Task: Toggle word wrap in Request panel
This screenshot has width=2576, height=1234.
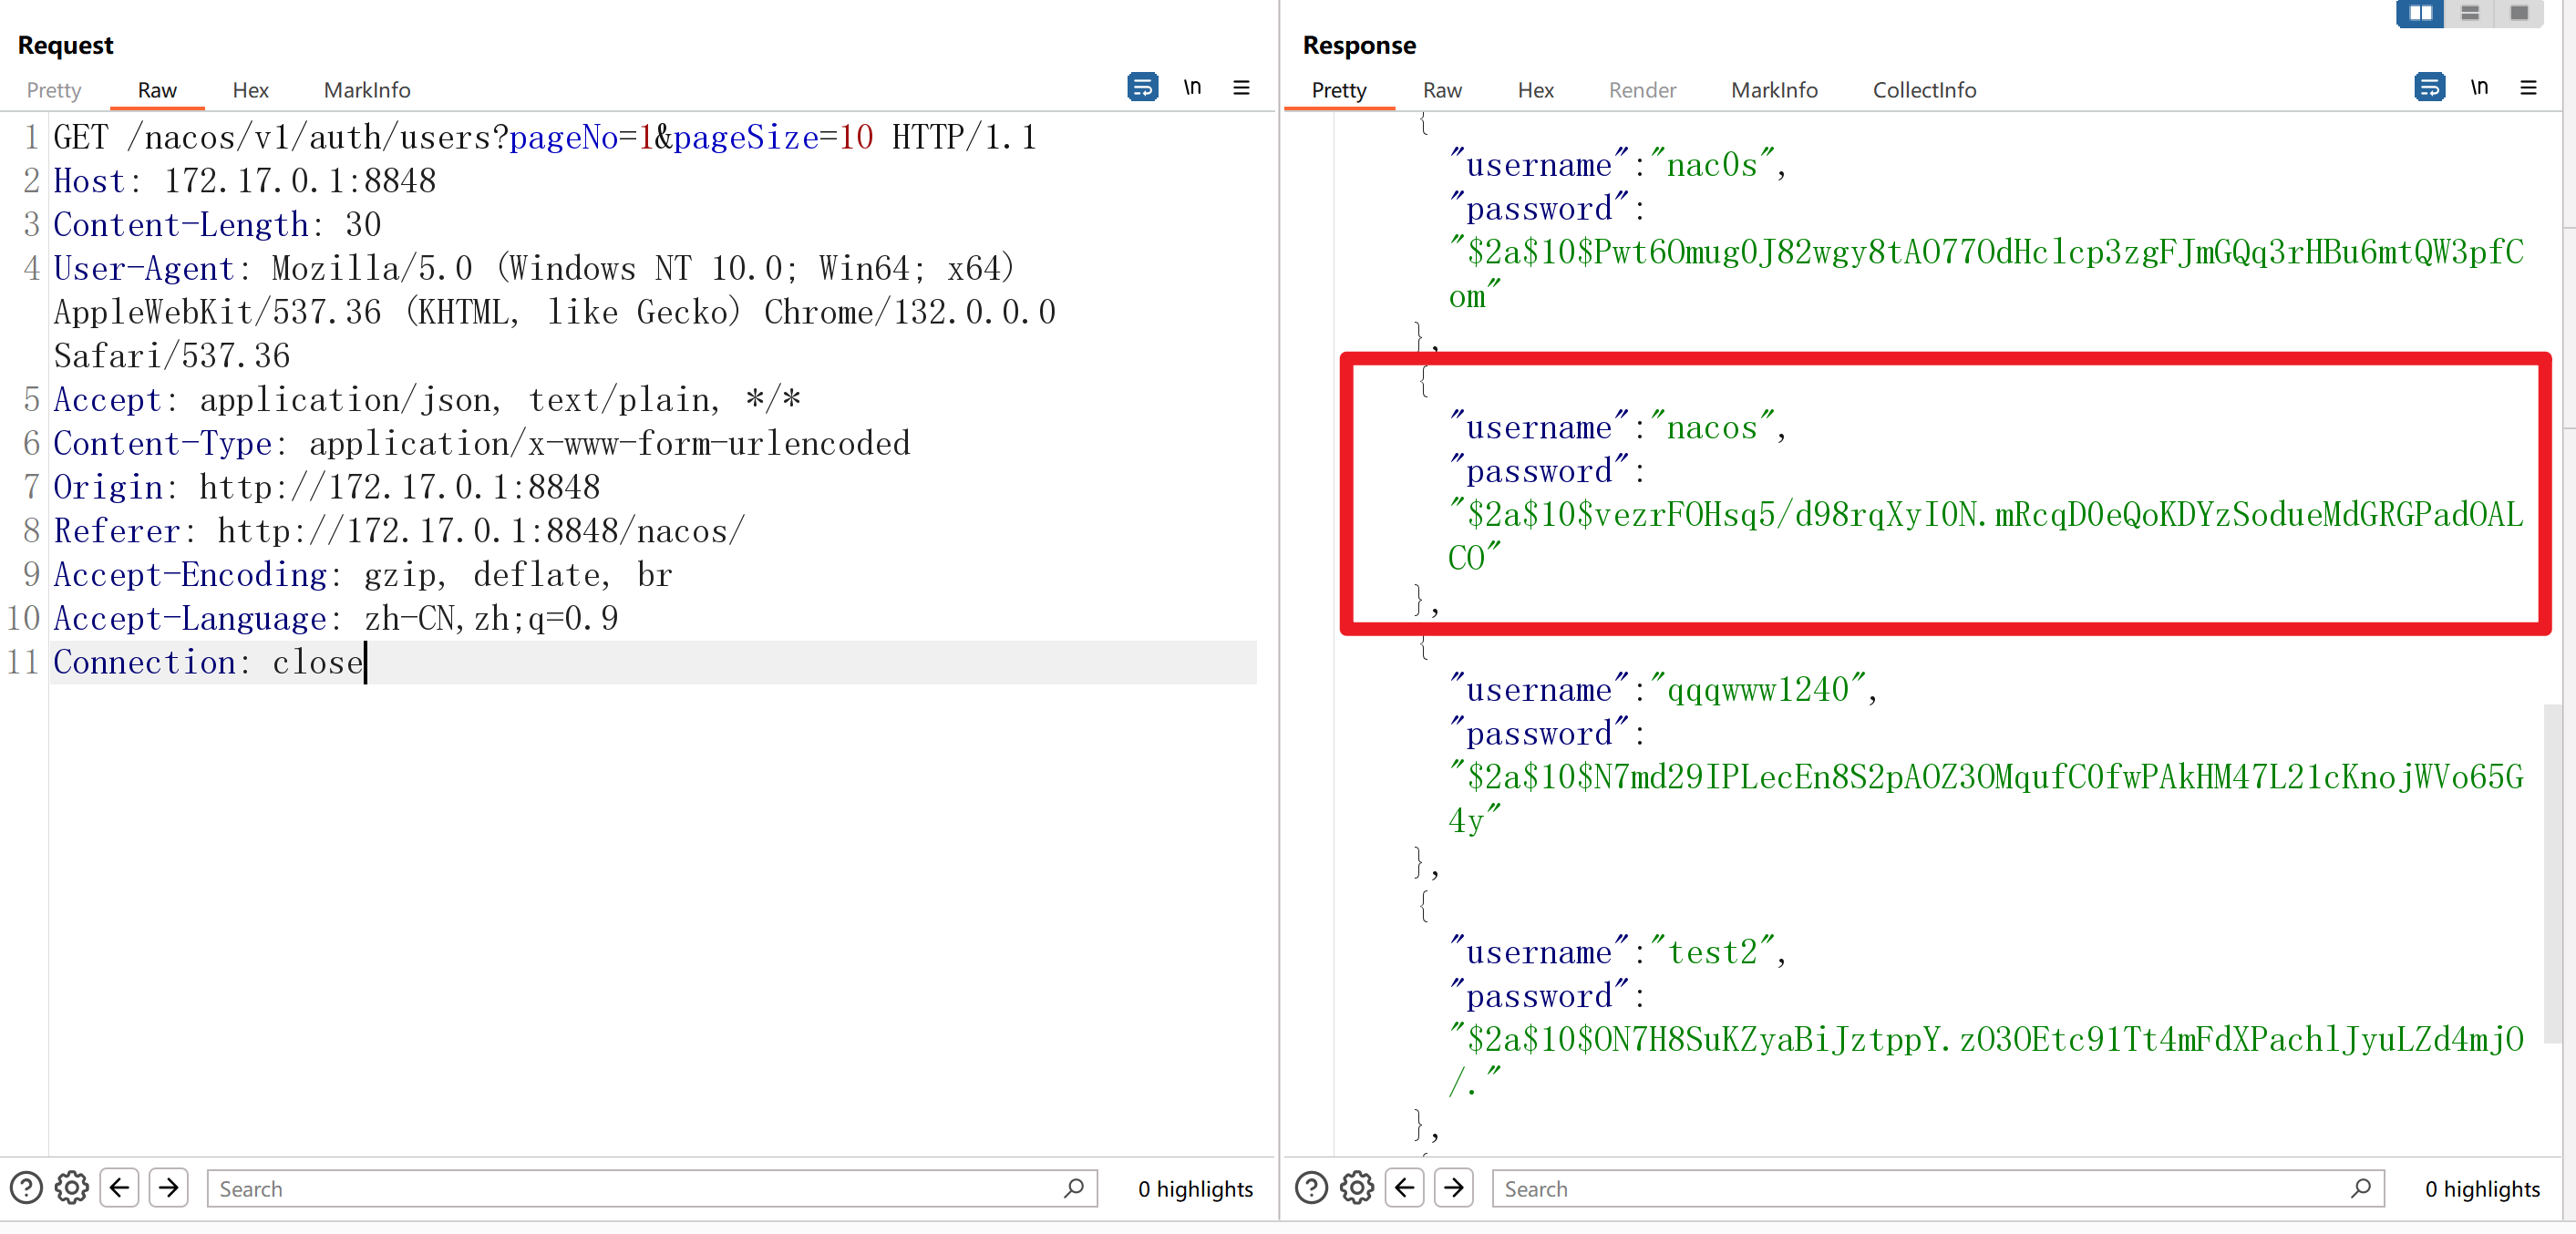Action: 1142,87
